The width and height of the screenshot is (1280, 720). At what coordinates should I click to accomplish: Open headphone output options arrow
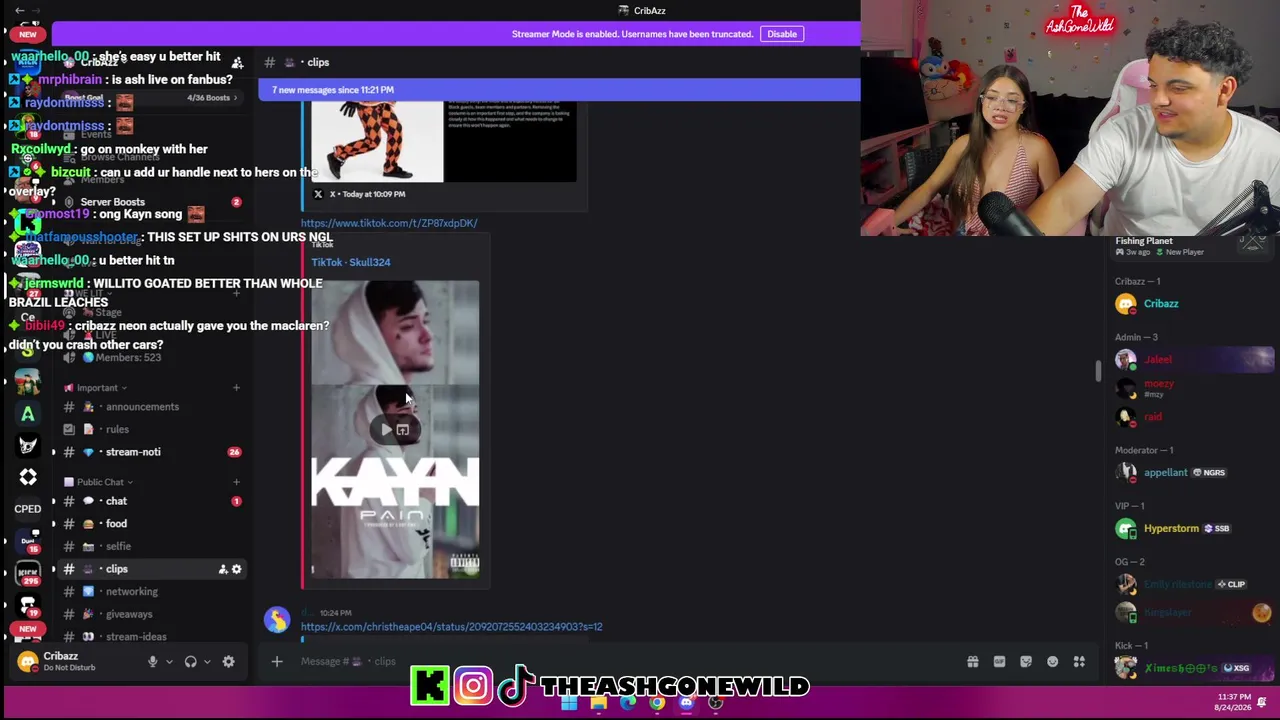[207, 661]
